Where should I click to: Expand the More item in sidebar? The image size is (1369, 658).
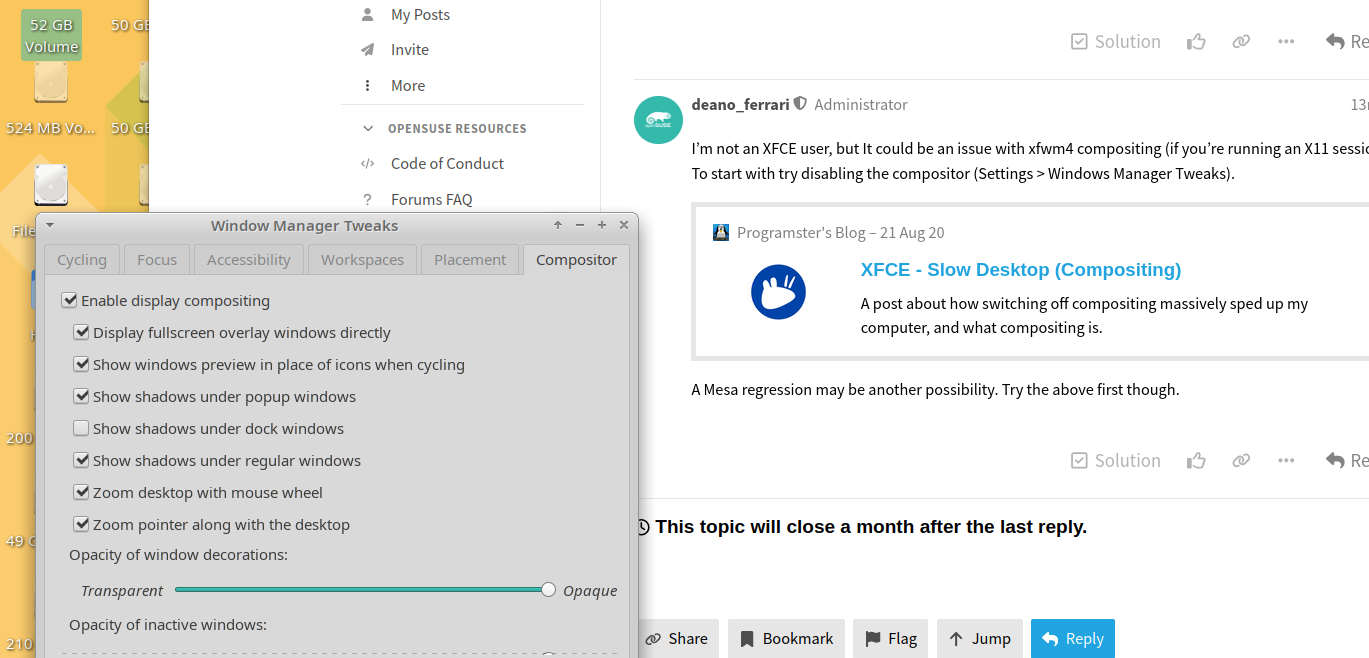[408, 85]
